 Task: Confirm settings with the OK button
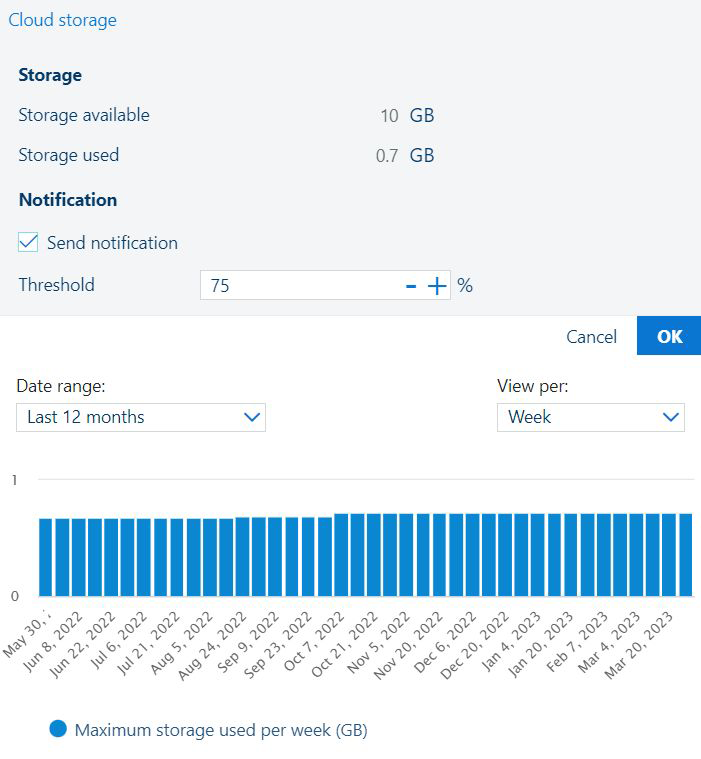point(668,336)
